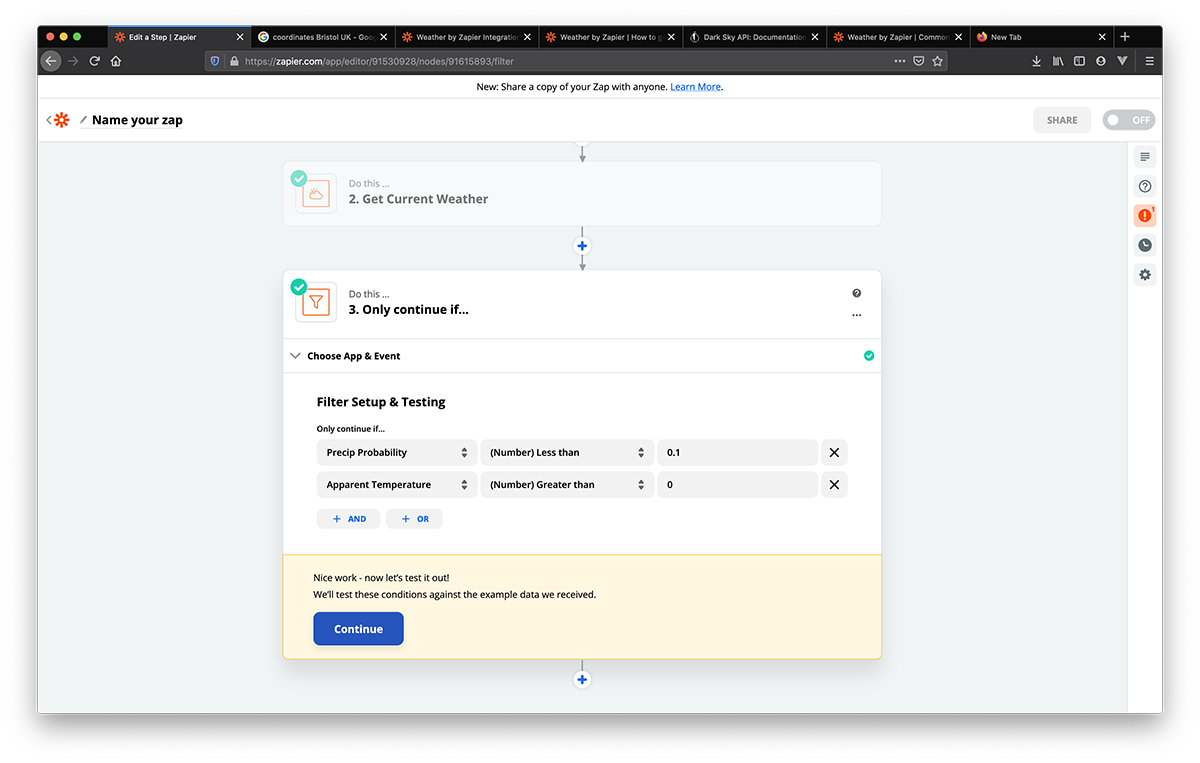Open step 2 Get Current Weather
The image size is (1200, 763).
coord(582,194)
